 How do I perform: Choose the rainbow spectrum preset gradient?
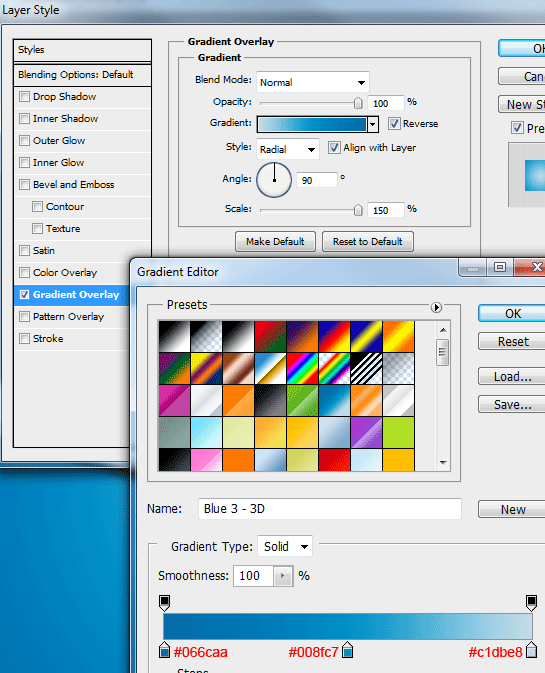pyautogui.click(x=303, y=368)
